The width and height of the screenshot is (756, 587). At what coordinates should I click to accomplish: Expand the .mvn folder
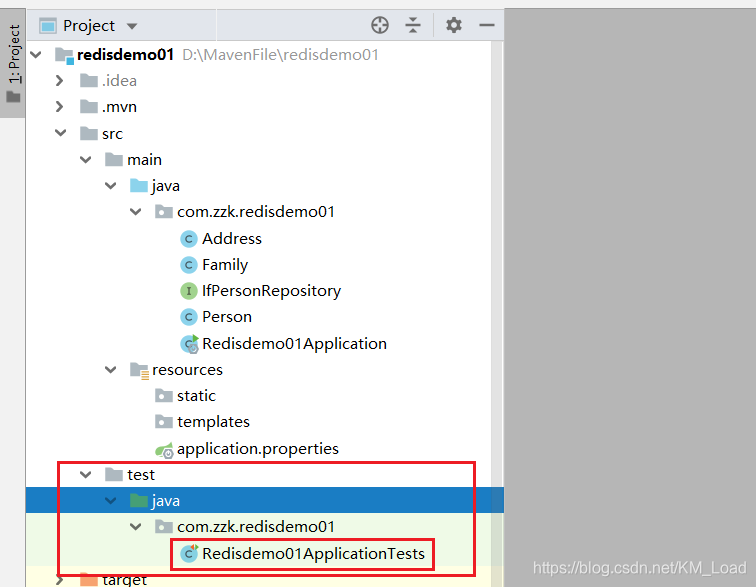(x=60, y=107)
